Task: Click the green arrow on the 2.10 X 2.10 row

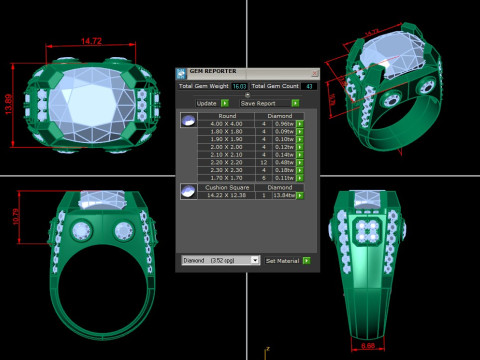Action: (300, 155)
